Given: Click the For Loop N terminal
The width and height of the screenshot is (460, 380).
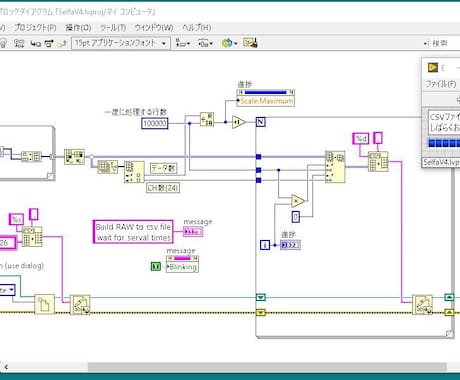Looking at the screenshot, I should point(261,122).
